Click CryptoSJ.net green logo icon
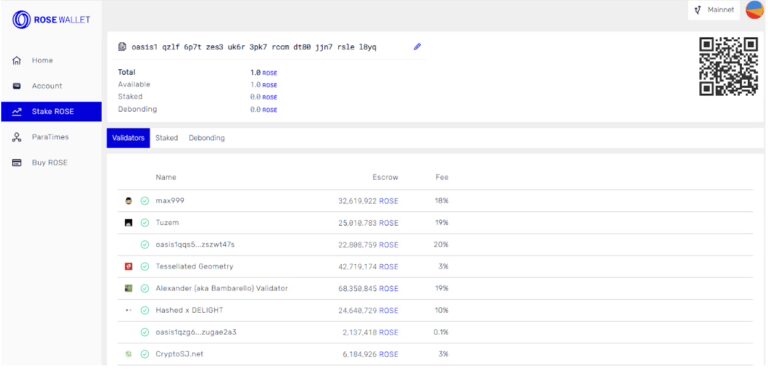This screenshot has height=369, width=768. click(x=129, y=354)
